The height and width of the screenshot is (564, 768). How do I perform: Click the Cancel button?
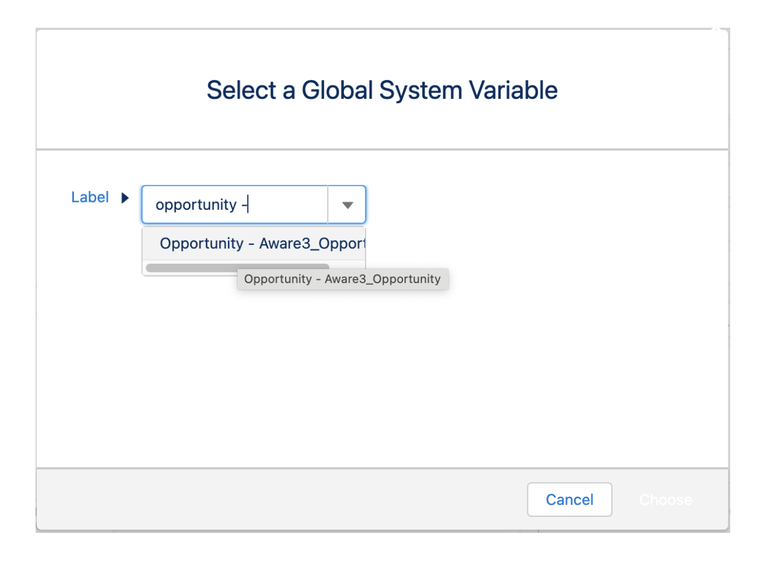(570, 499)
